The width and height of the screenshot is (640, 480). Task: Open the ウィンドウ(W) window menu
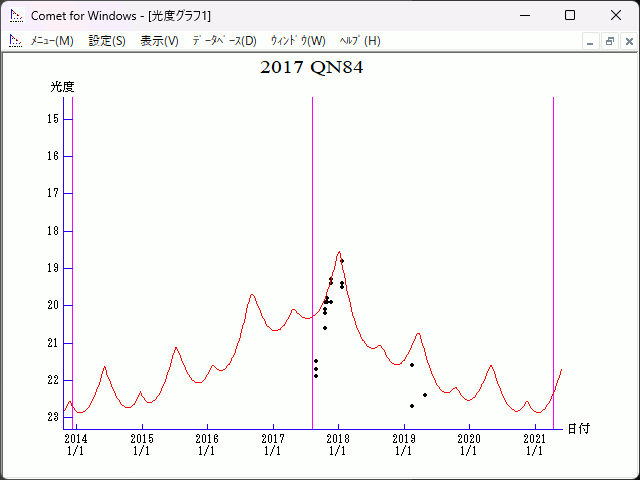pos(298,41)
